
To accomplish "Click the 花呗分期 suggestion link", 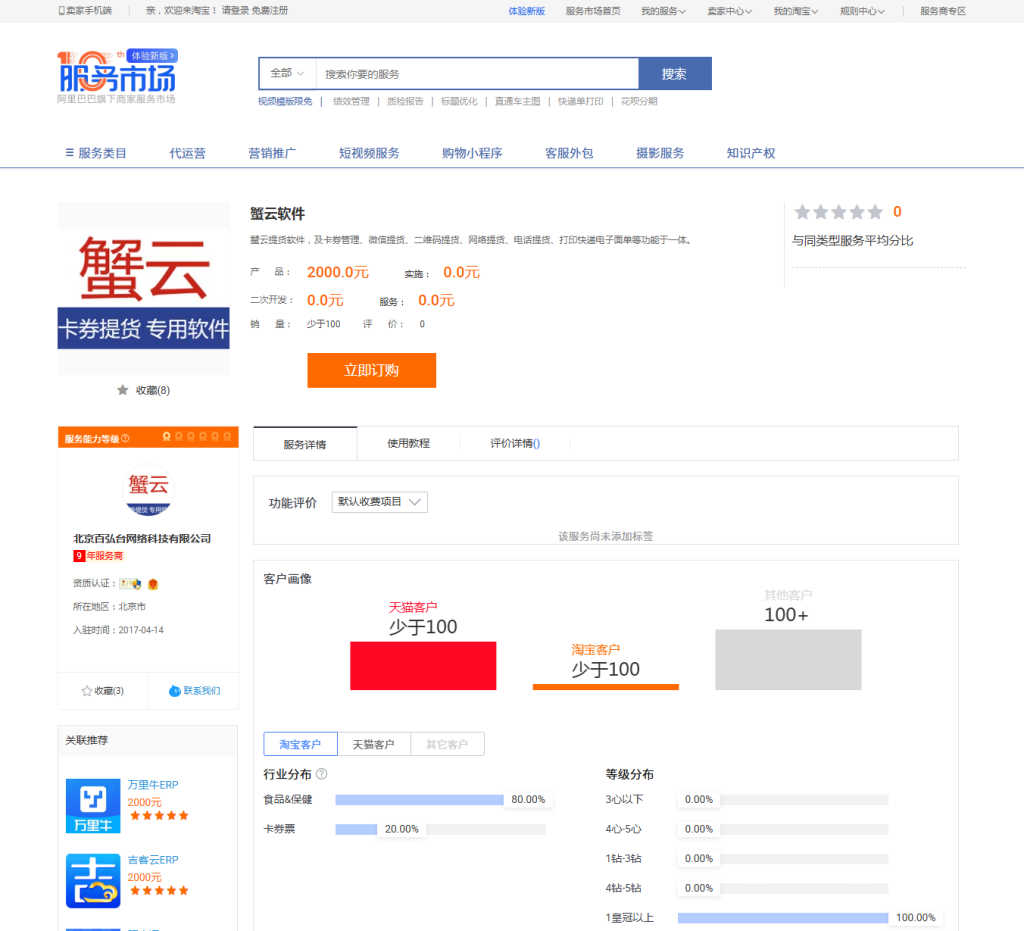I will [639, 101].
